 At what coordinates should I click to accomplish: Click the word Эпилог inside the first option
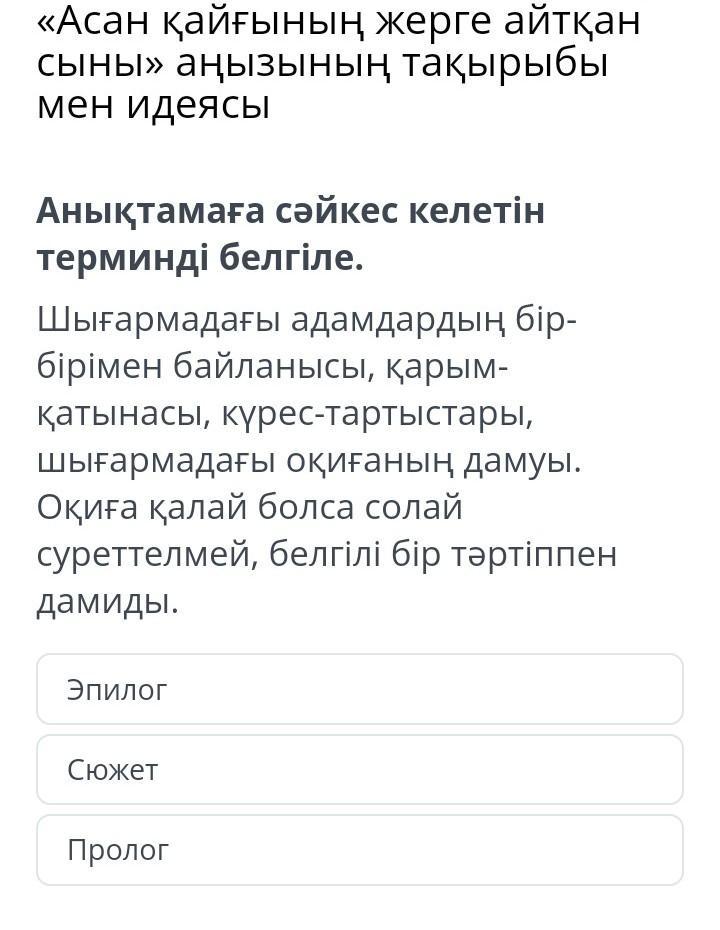(x=117, y=690)
